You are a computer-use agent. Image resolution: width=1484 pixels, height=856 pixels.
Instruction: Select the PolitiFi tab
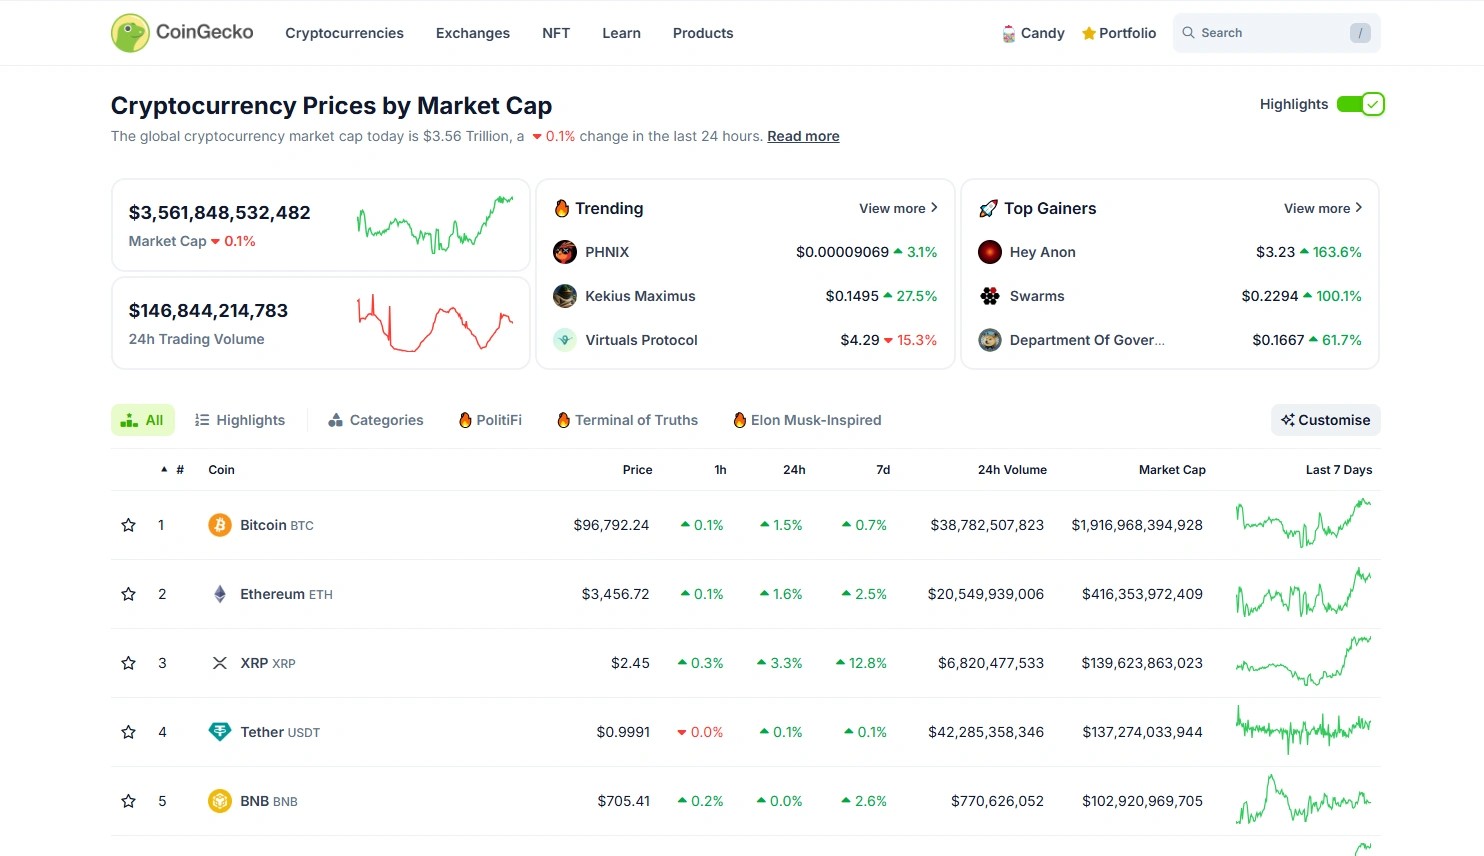(x=490, y=420)
